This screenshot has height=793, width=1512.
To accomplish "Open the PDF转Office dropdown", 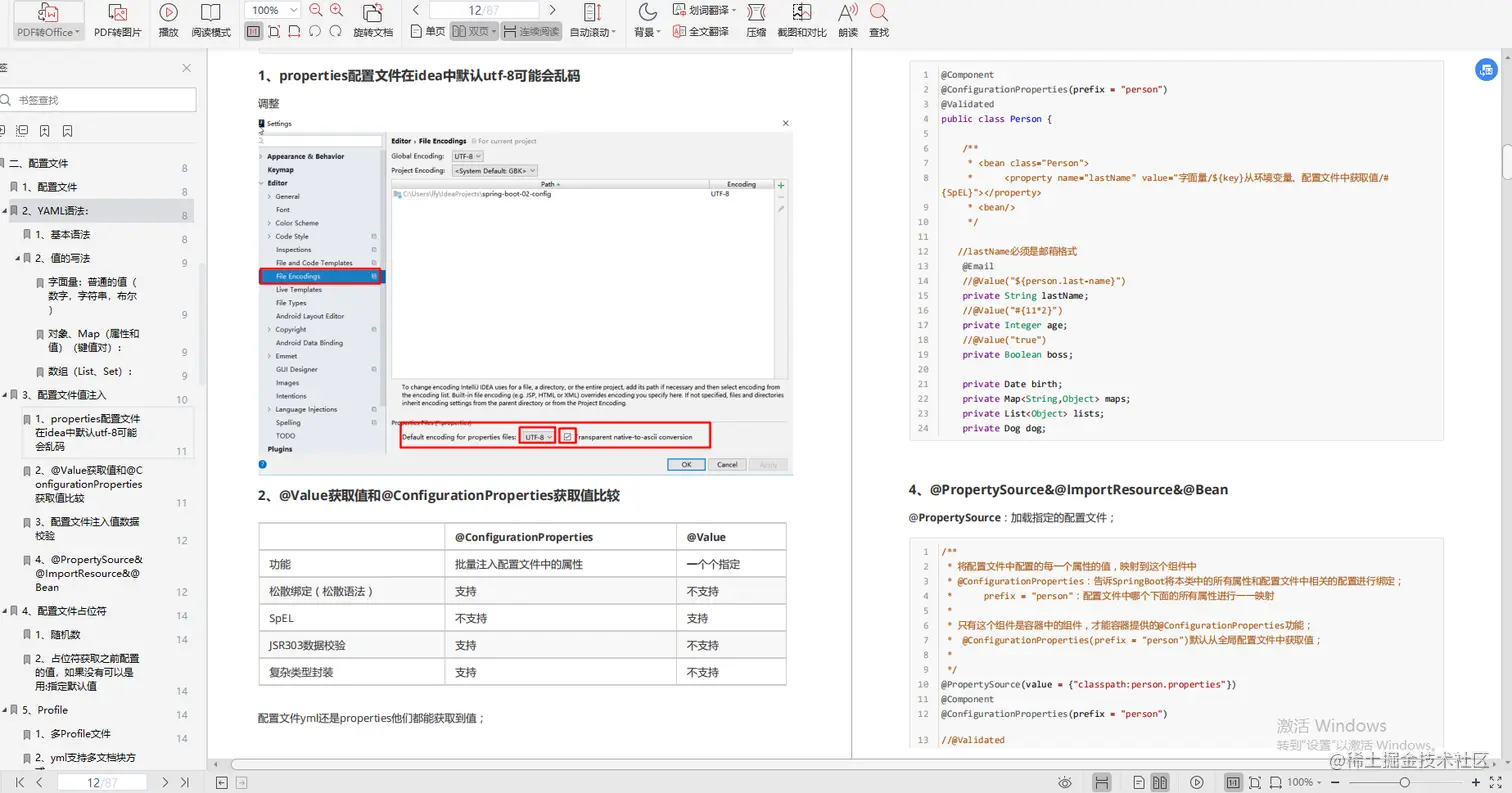I will pyautogui.click(x=47, y=21).
